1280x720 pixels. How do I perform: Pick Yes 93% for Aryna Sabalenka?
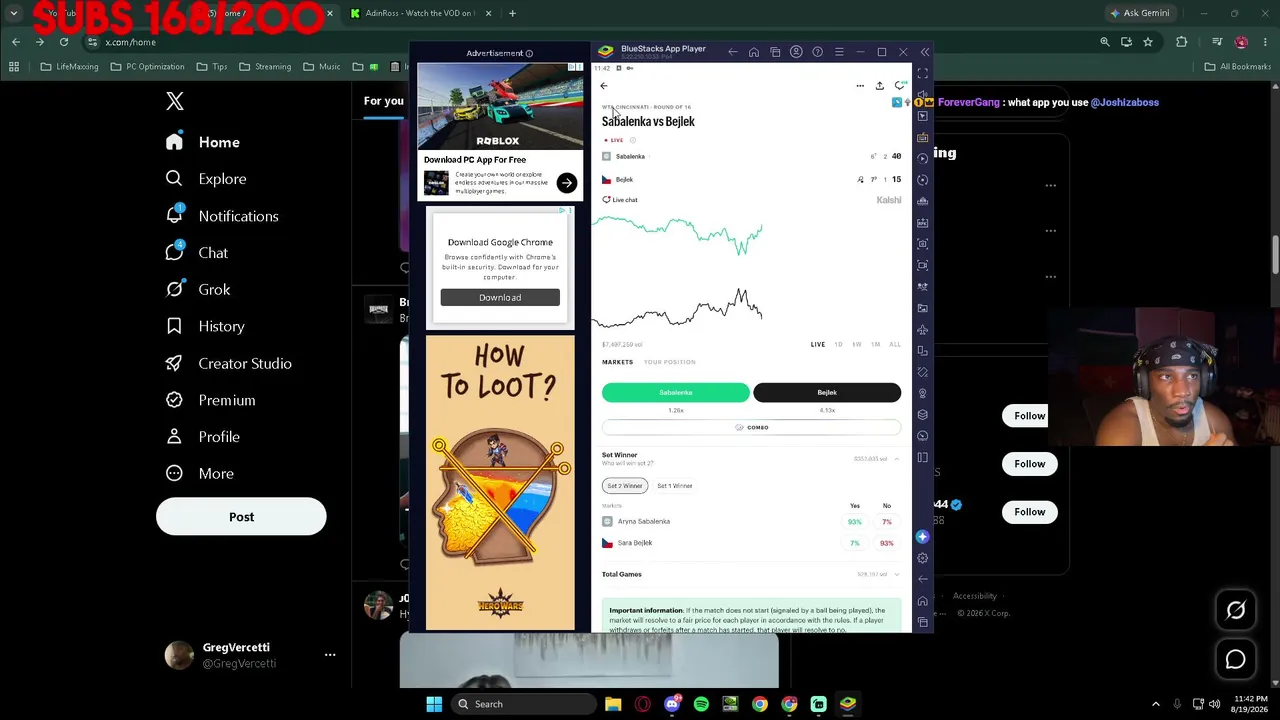click(854, 522)
